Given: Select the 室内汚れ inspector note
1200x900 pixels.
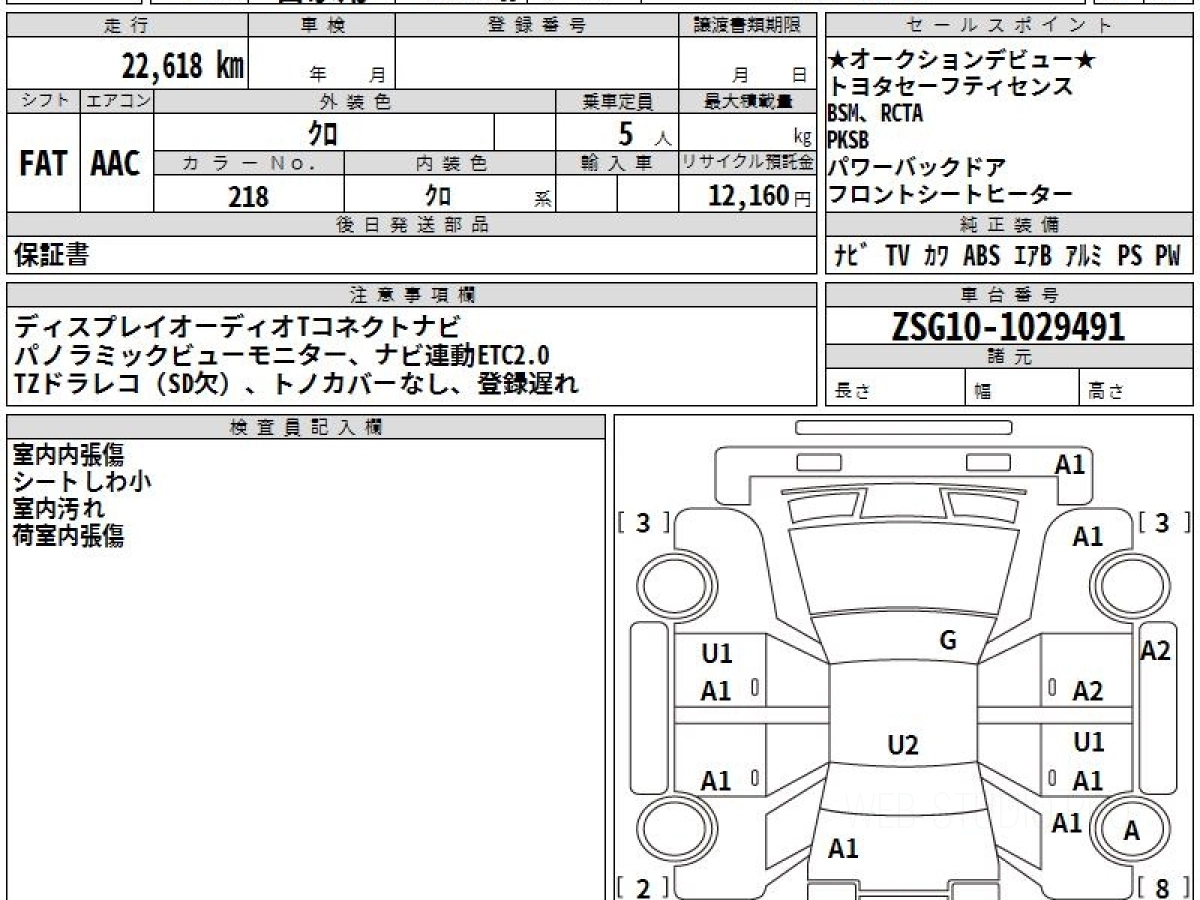Looking at the screenshot, I should tap(59, 509).
